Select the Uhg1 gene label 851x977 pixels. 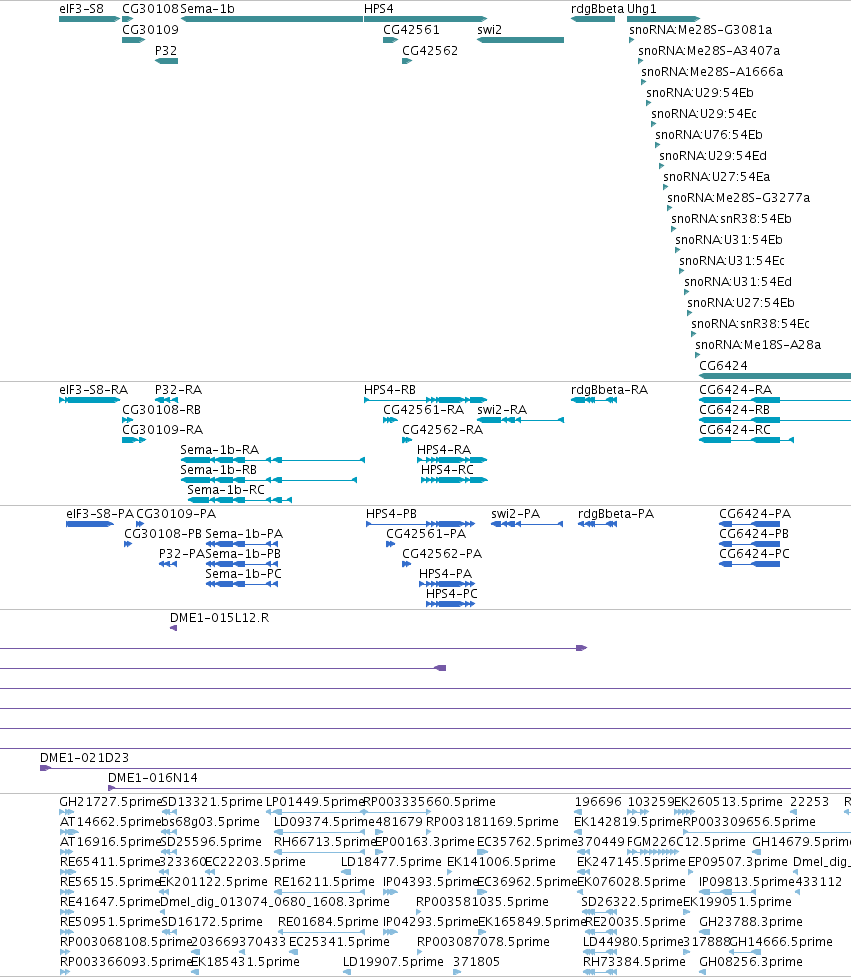[x=642, y=9]
